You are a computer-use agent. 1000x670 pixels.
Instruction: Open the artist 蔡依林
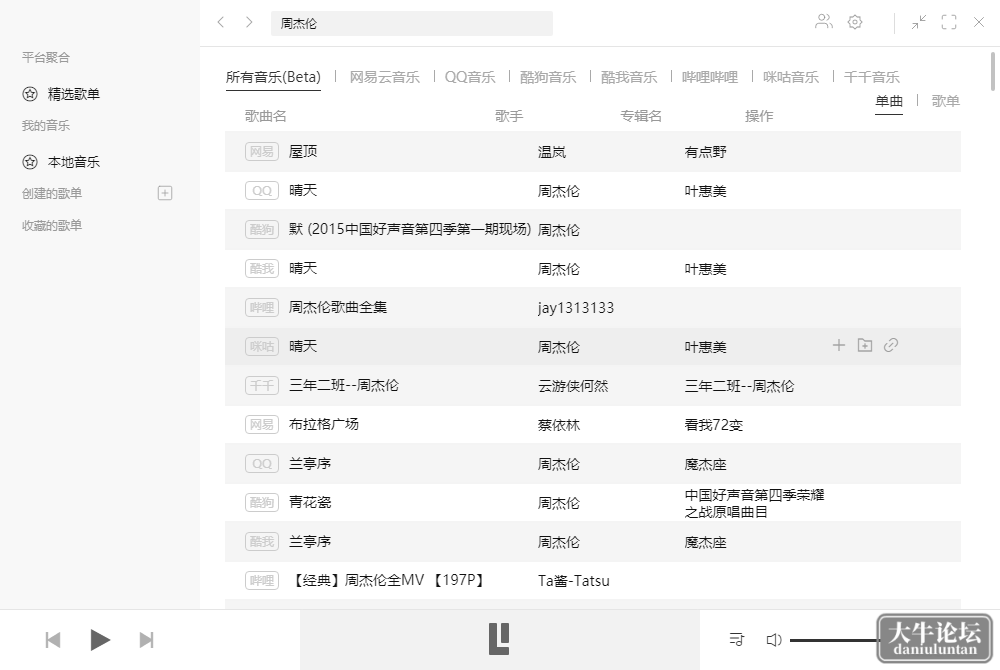pyautogui.click(x=559, y=425)
